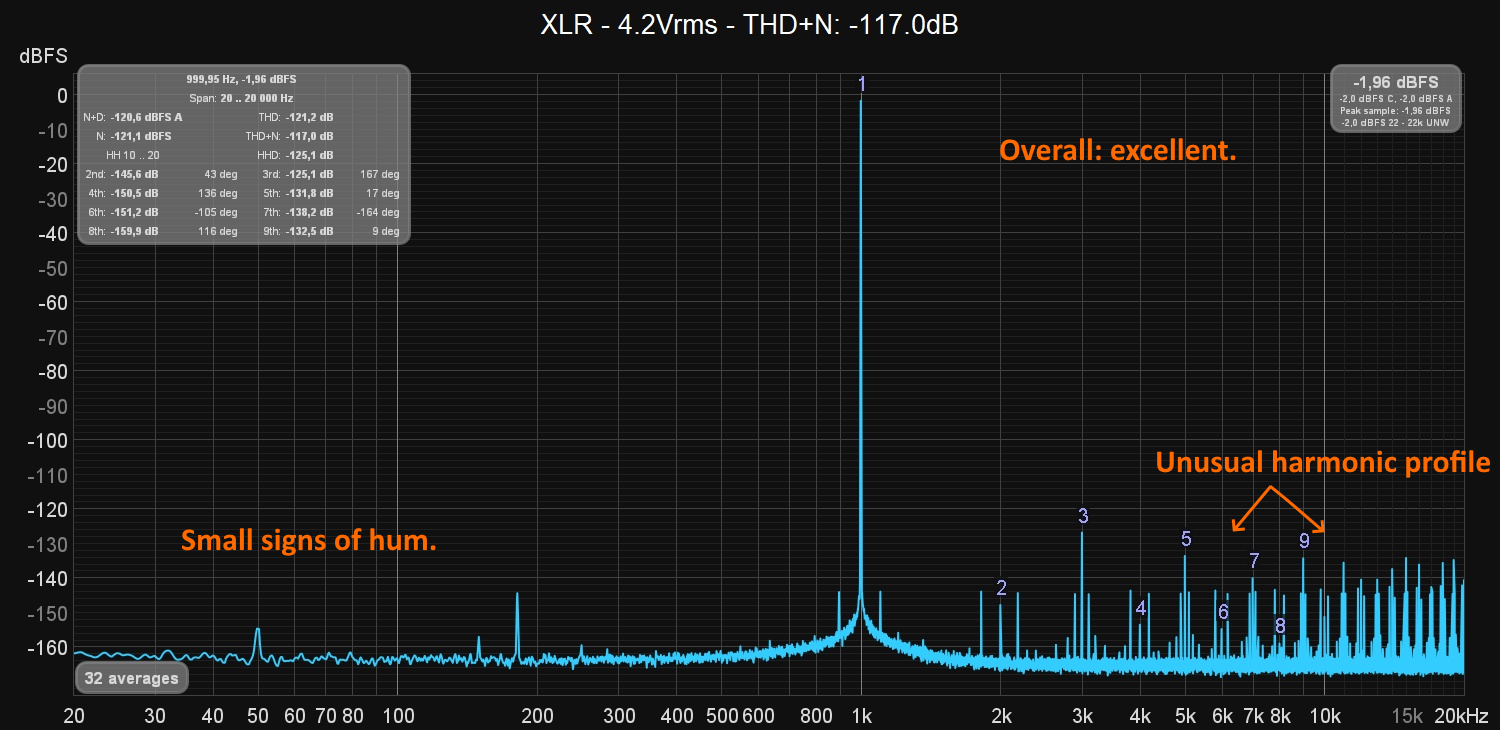Click the 6th harmonic phase "-105 deg"
The width and height of the screenshot is (1500, 730).
coord(216,212)
